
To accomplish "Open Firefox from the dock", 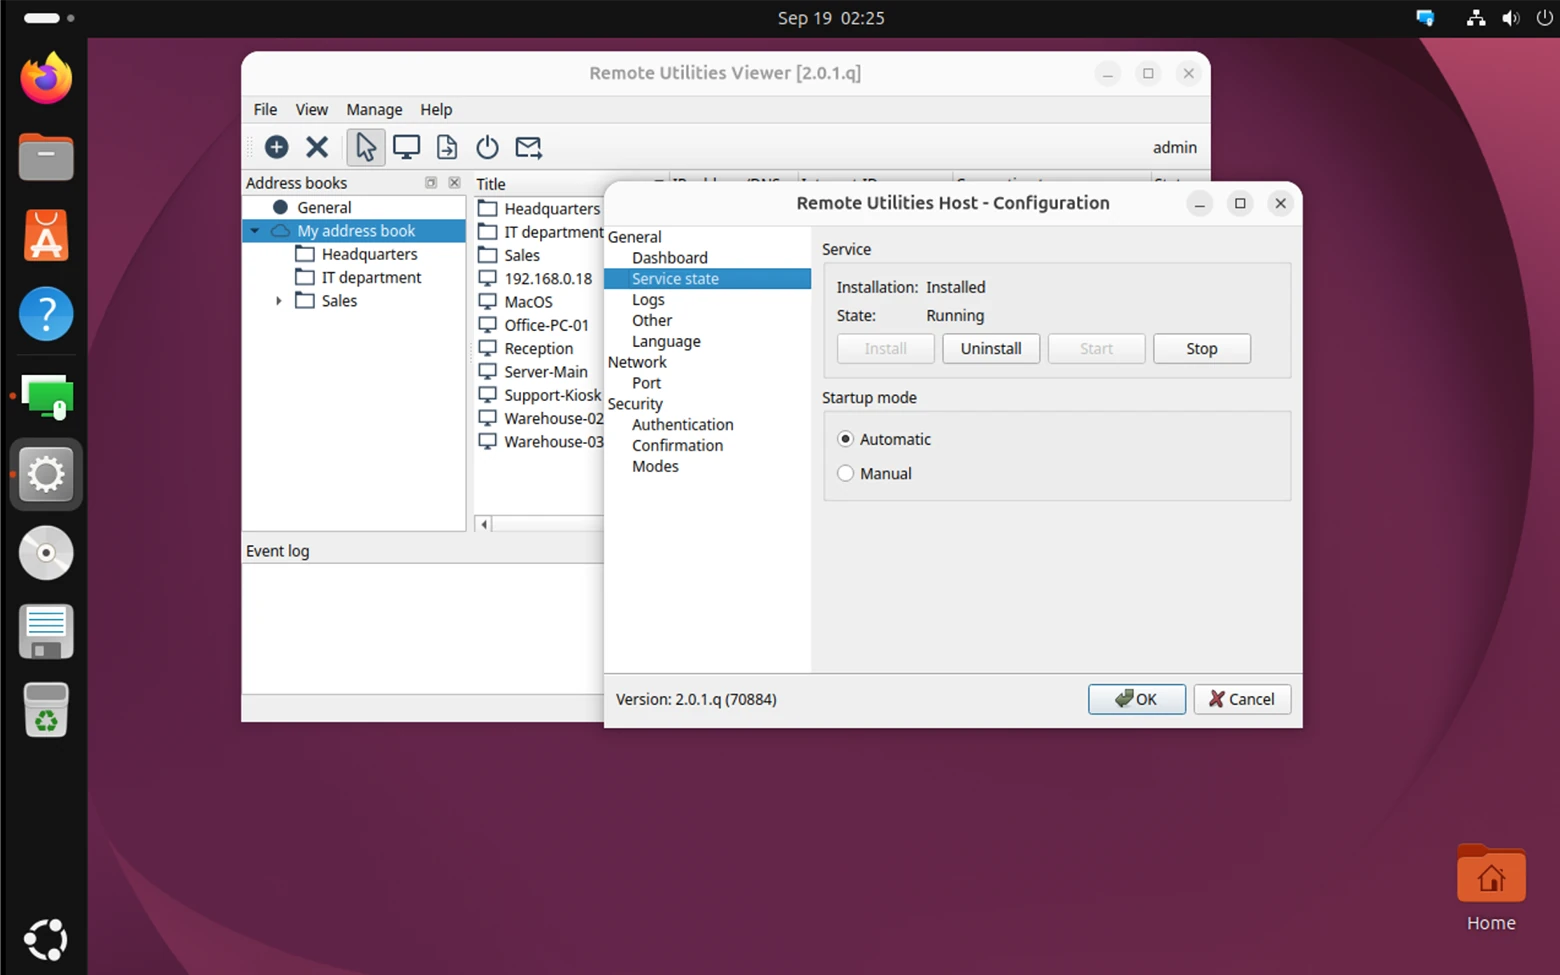I will coord(46,79).
